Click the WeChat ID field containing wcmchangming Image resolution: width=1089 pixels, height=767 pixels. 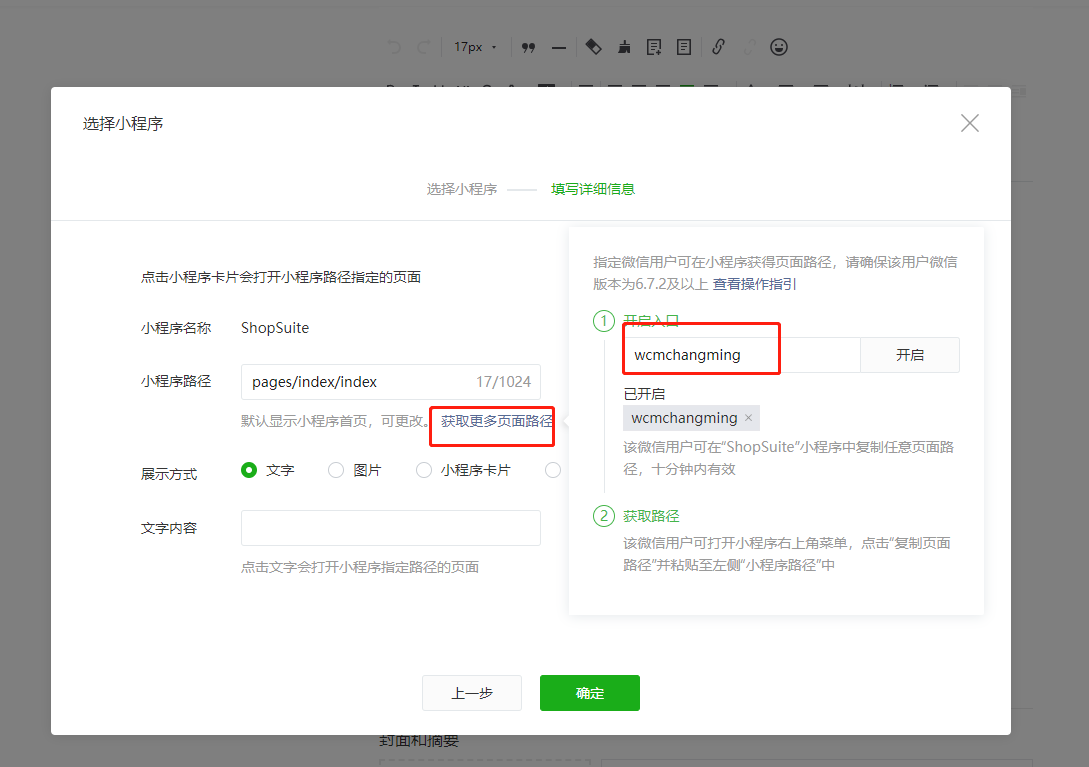(x=742, y=355)
